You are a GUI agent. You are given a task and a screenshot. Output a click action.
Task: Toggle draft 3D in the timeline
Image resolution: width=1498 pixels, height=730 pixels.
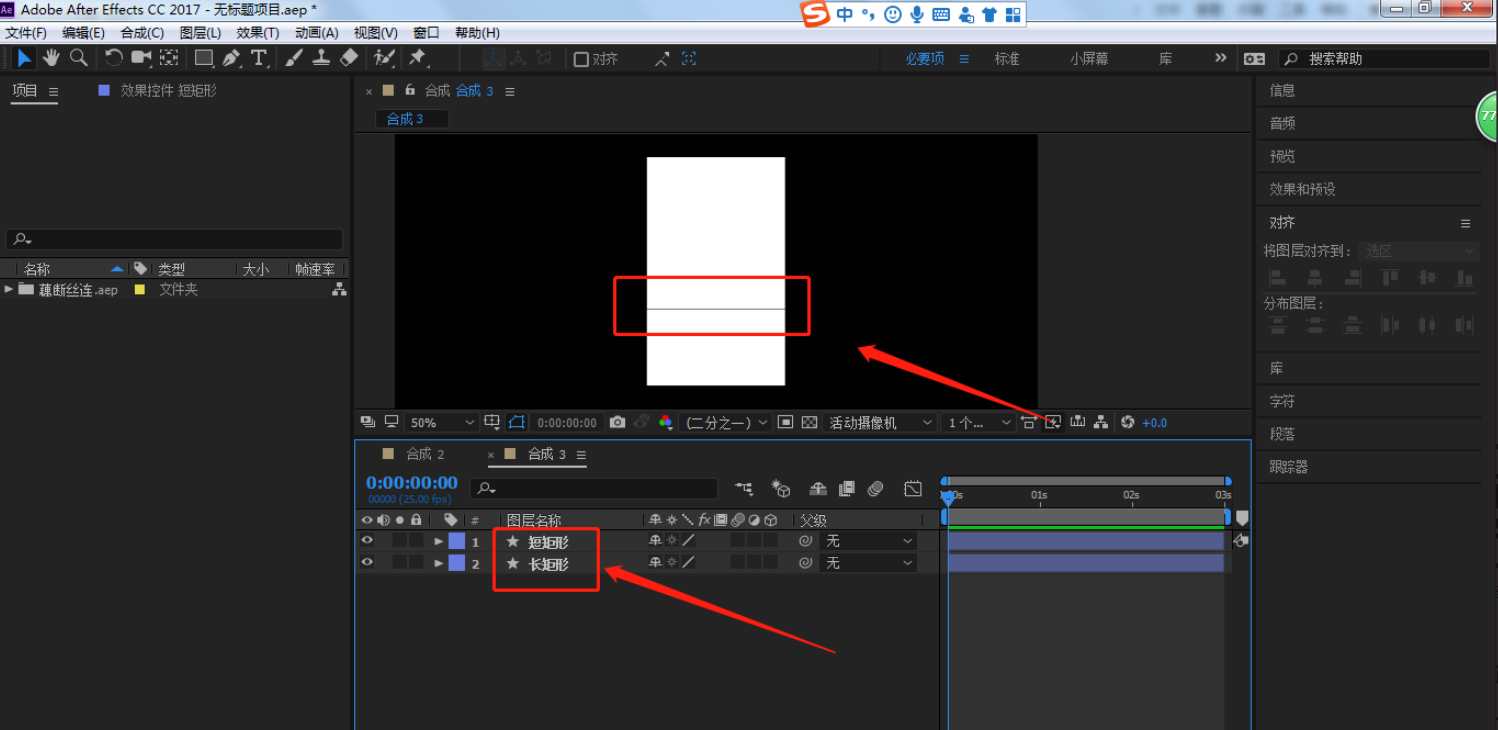pyautogui.click(x=781, y=488)
